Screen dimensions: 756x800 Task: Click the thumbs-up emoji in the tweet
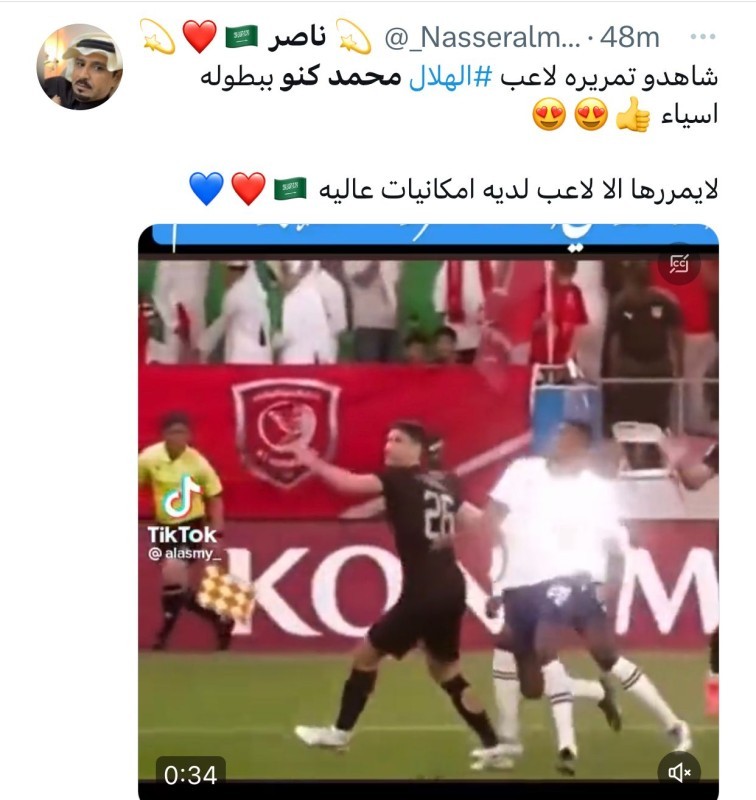633,114
